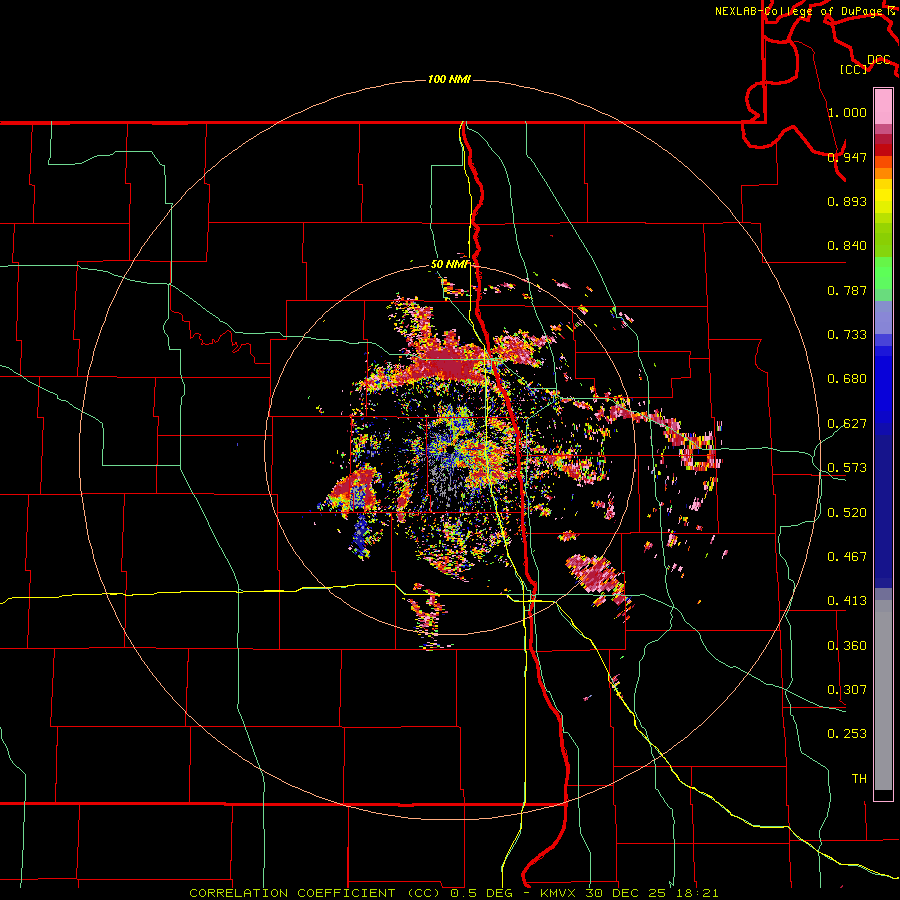Click the TH threshold label on legend

point(859,779)
